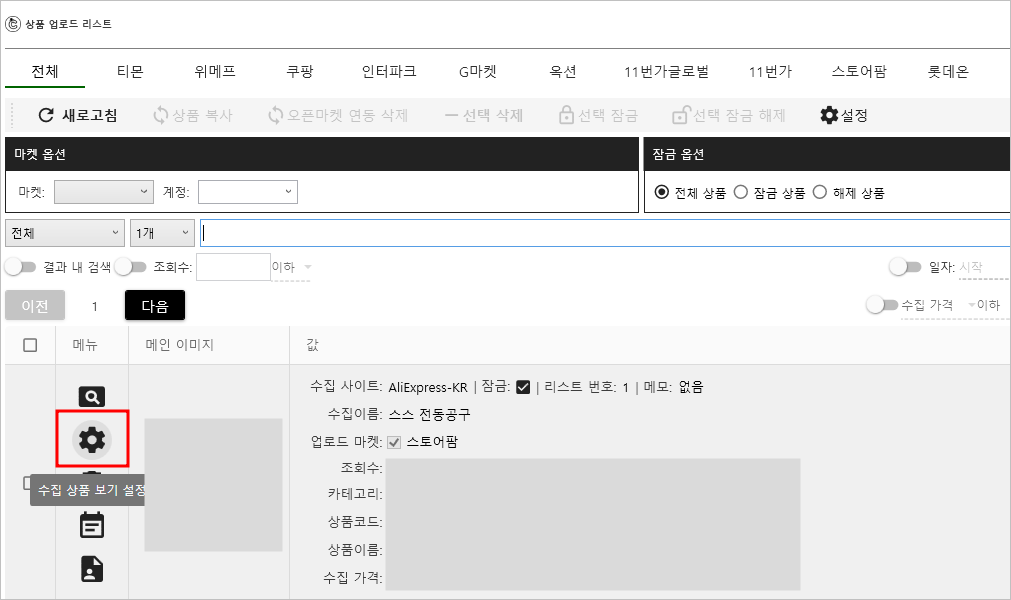Click the calendar memo icon in menu column

tap(92, 525)
